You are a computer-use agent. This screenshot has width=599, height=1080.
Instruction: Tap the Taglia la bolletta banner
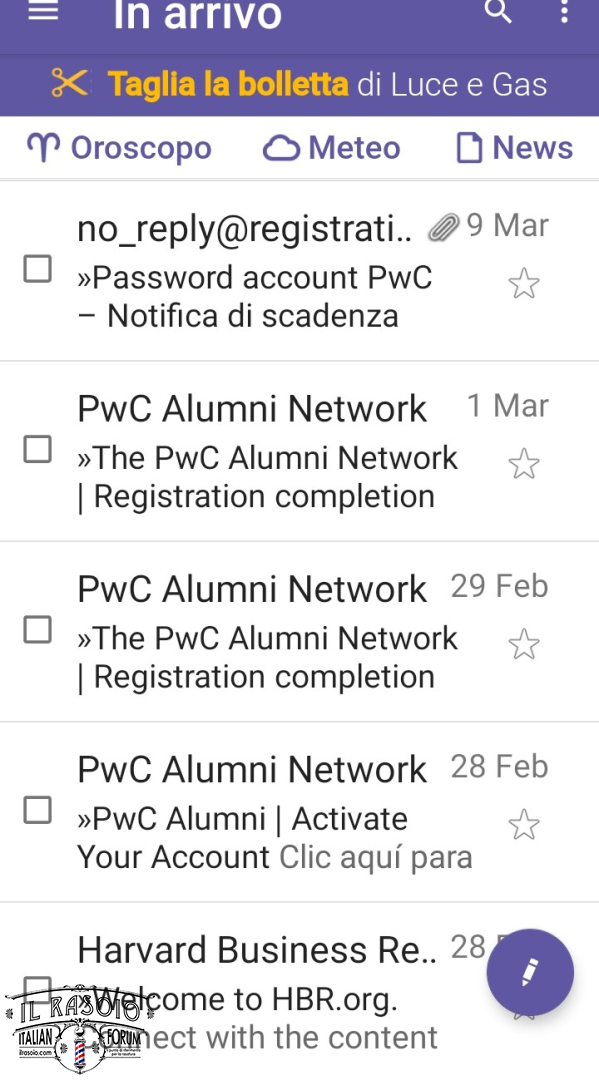(300, 85)
